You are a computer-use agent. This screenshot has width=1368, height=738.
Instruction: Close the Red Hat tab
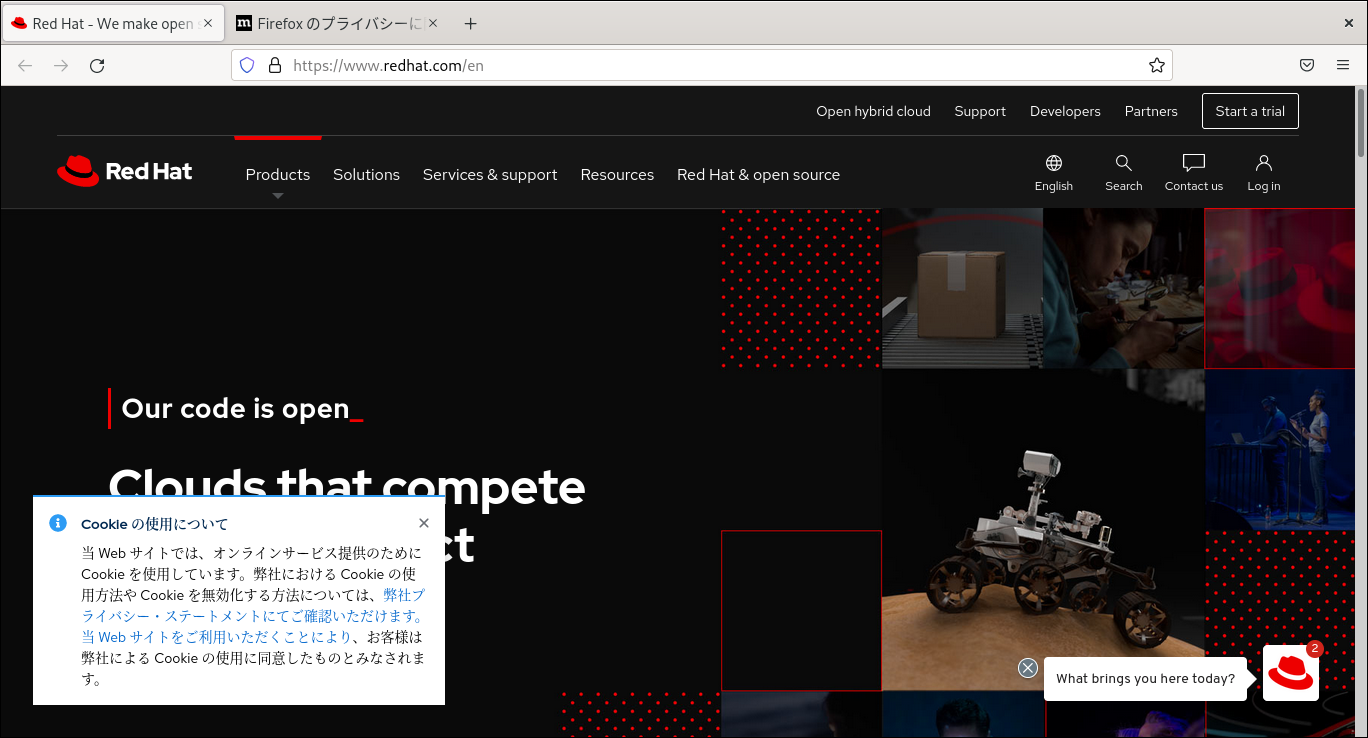209,24
